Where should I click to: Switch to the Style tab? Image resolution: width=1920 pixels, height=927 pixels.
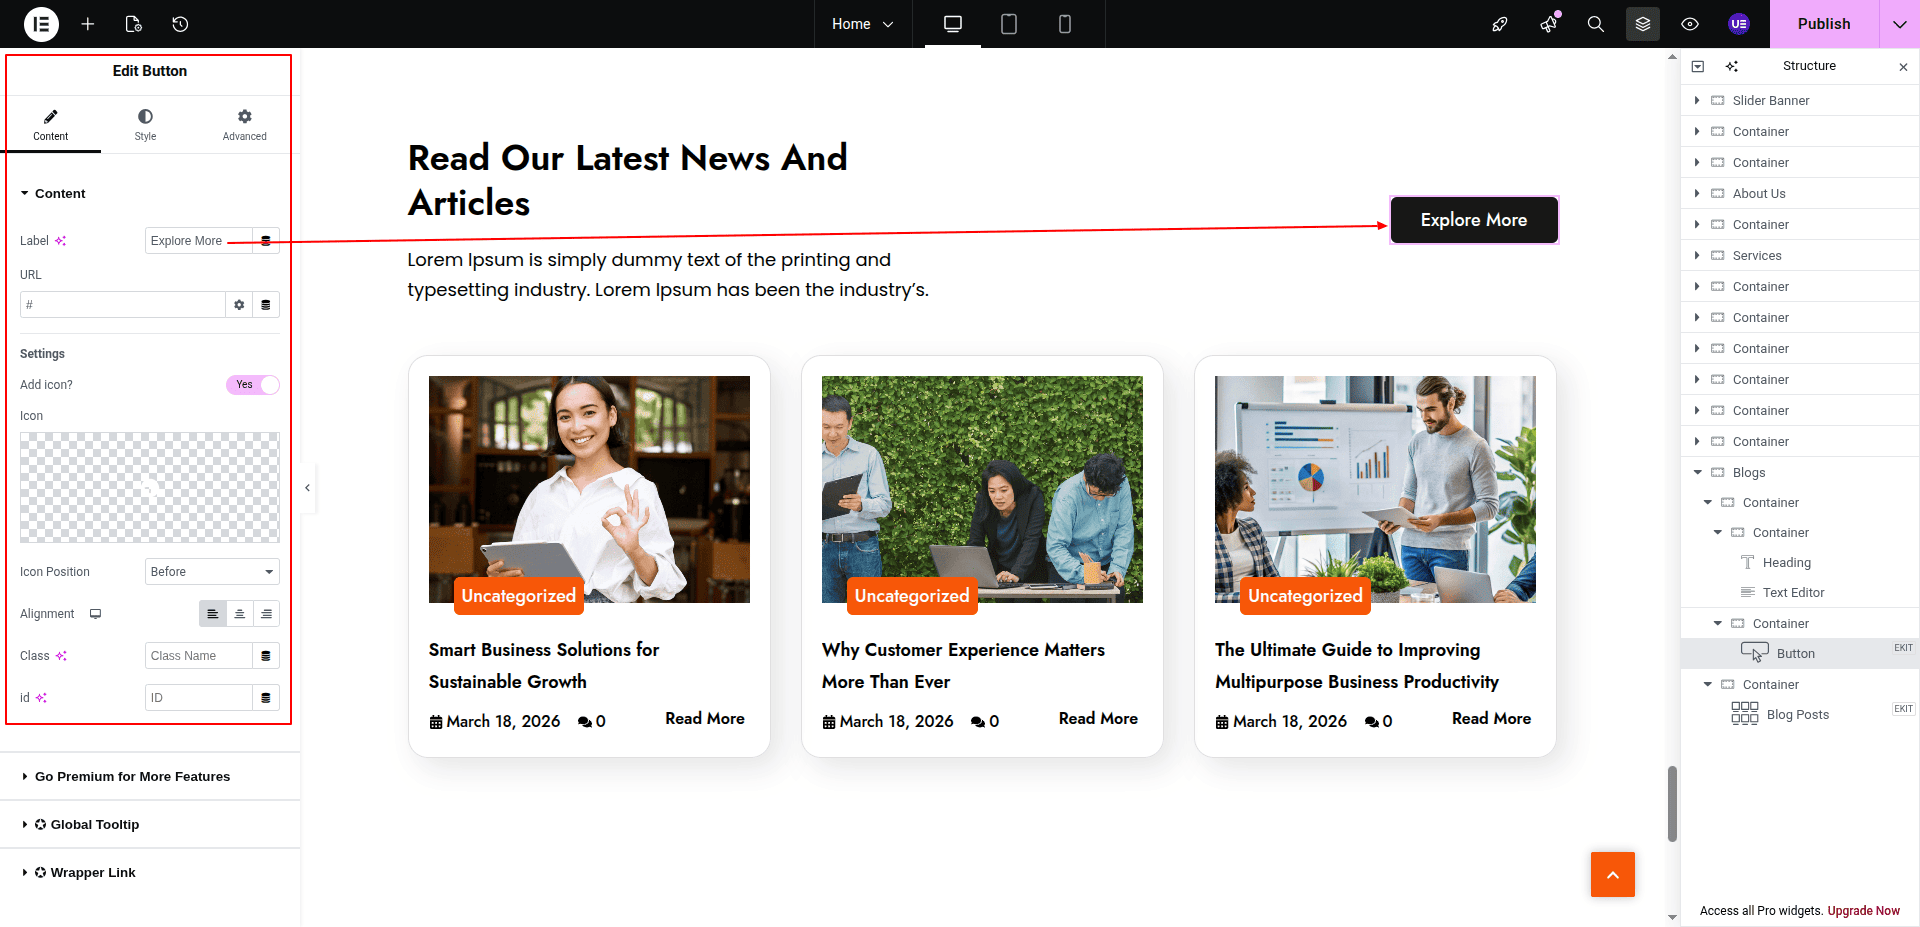tap(146, 125)
